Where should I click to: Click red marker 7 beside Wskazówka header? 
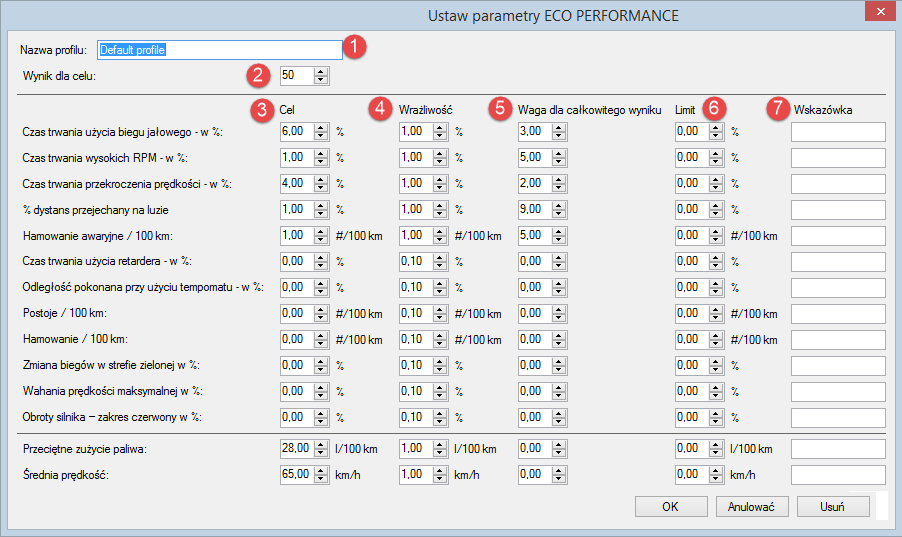click(776, 109)
